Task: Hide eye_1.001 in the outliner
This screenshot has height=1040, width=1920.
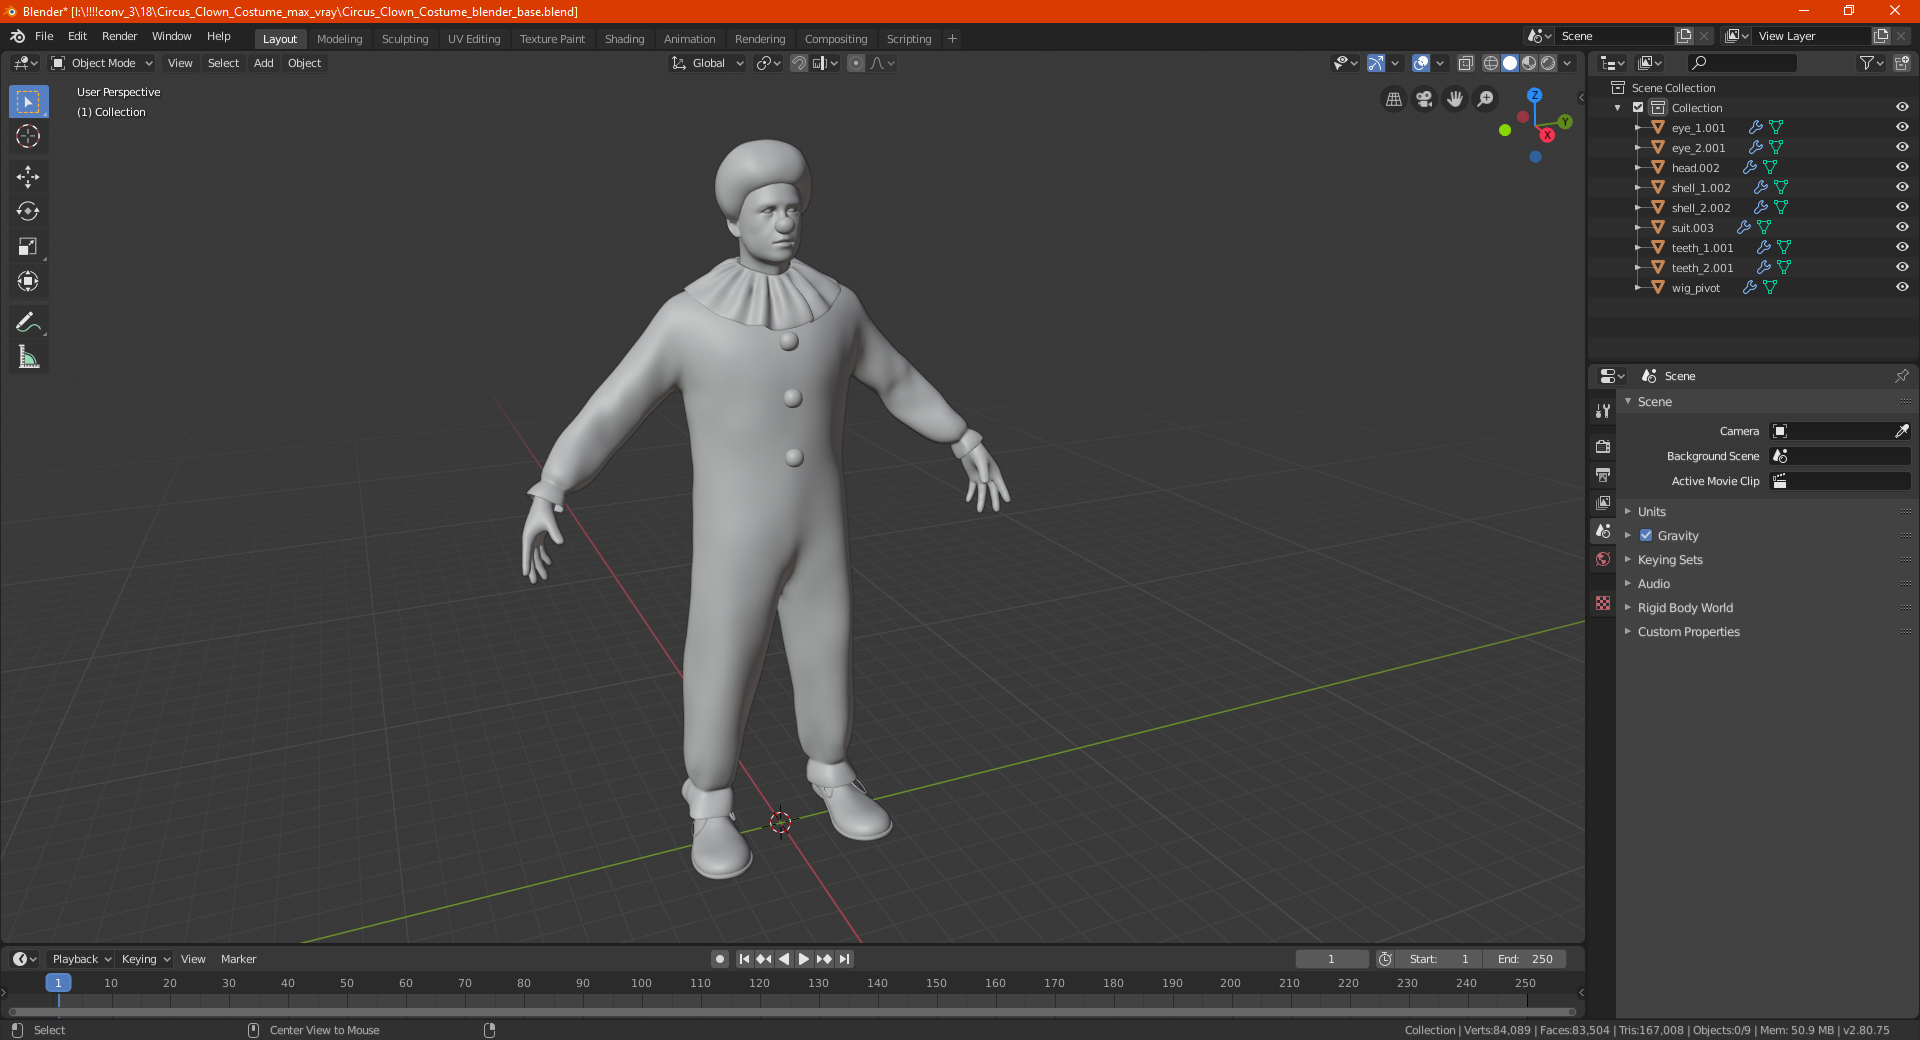Action: [1902, 128]
